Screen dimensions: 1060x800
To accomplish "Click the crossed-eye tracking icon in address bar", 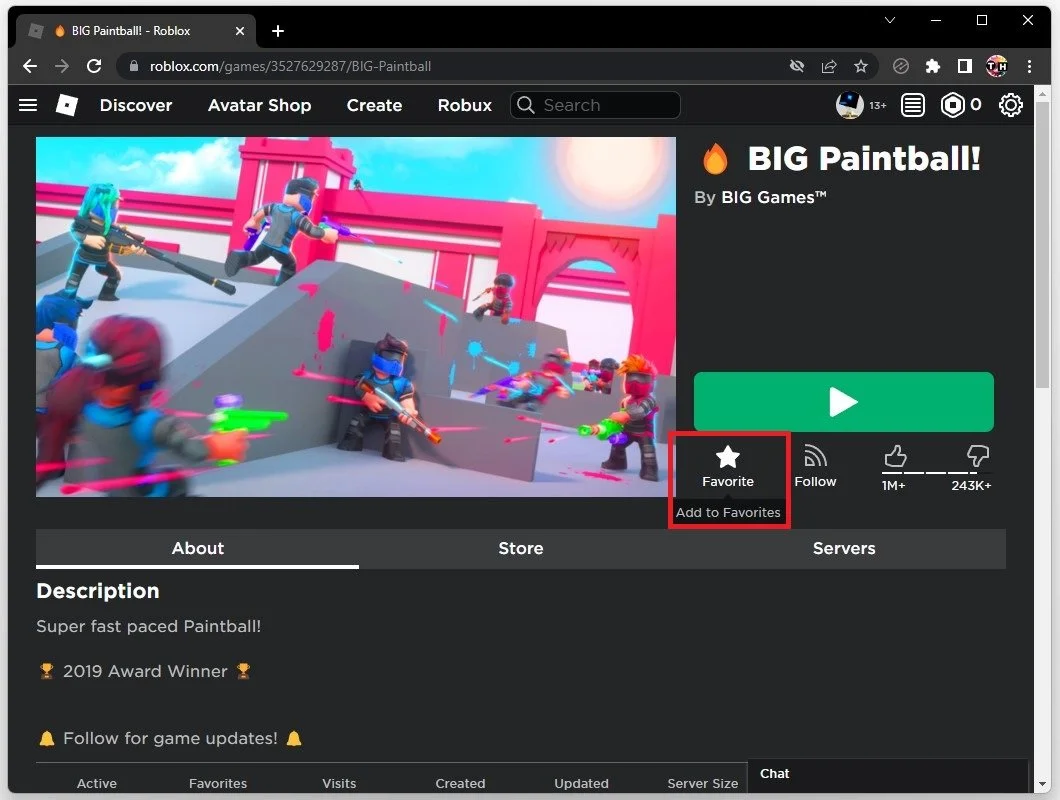I will tap(797, 66).
